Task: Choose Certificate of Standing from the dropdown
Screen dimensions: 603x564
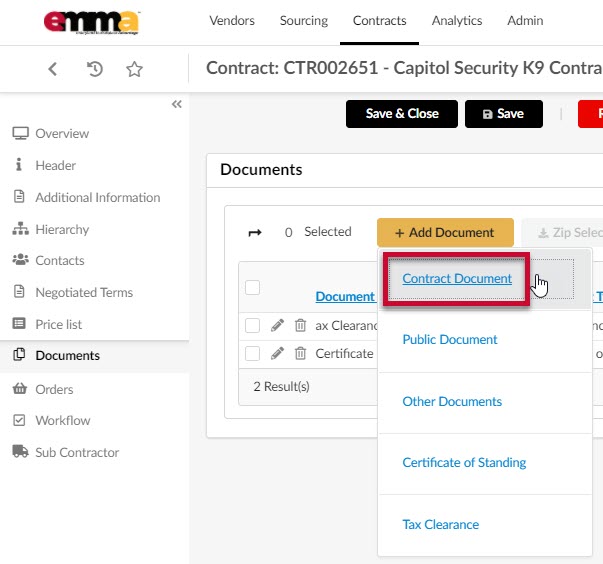Action: click(464, 463)
